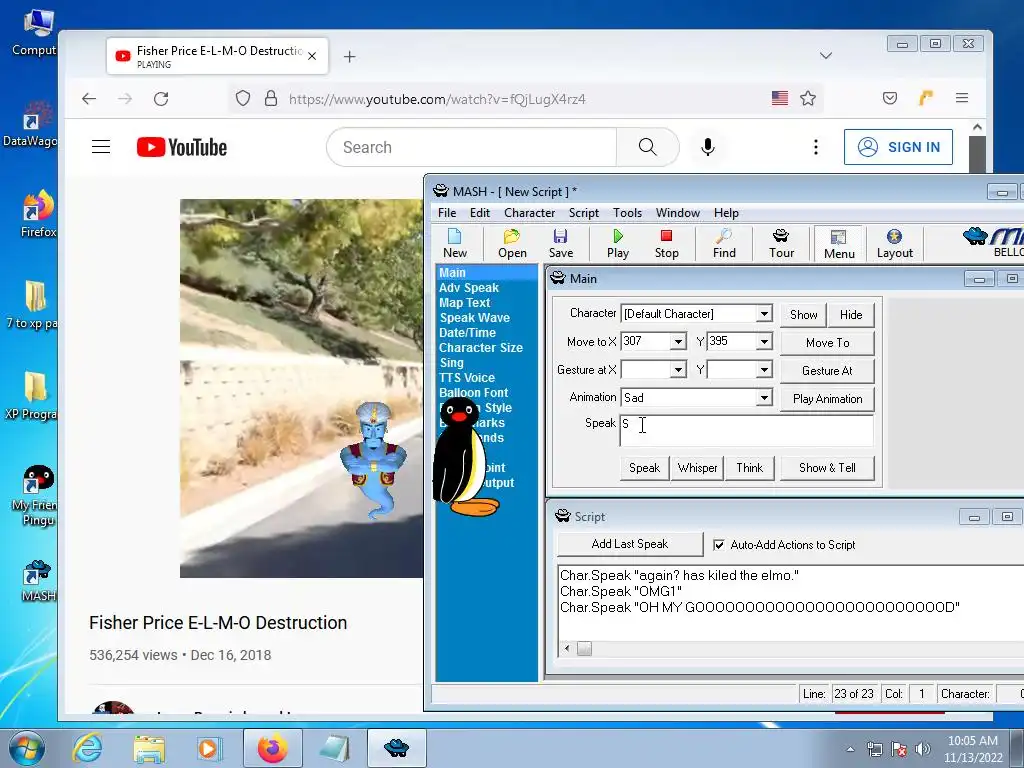Click the YouTube search magnifier button

click(x=647, y=147)
